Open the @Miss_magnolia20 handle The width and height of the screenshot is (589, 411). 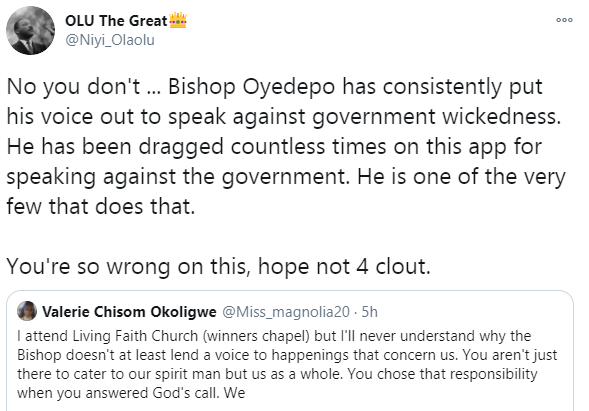286,312
